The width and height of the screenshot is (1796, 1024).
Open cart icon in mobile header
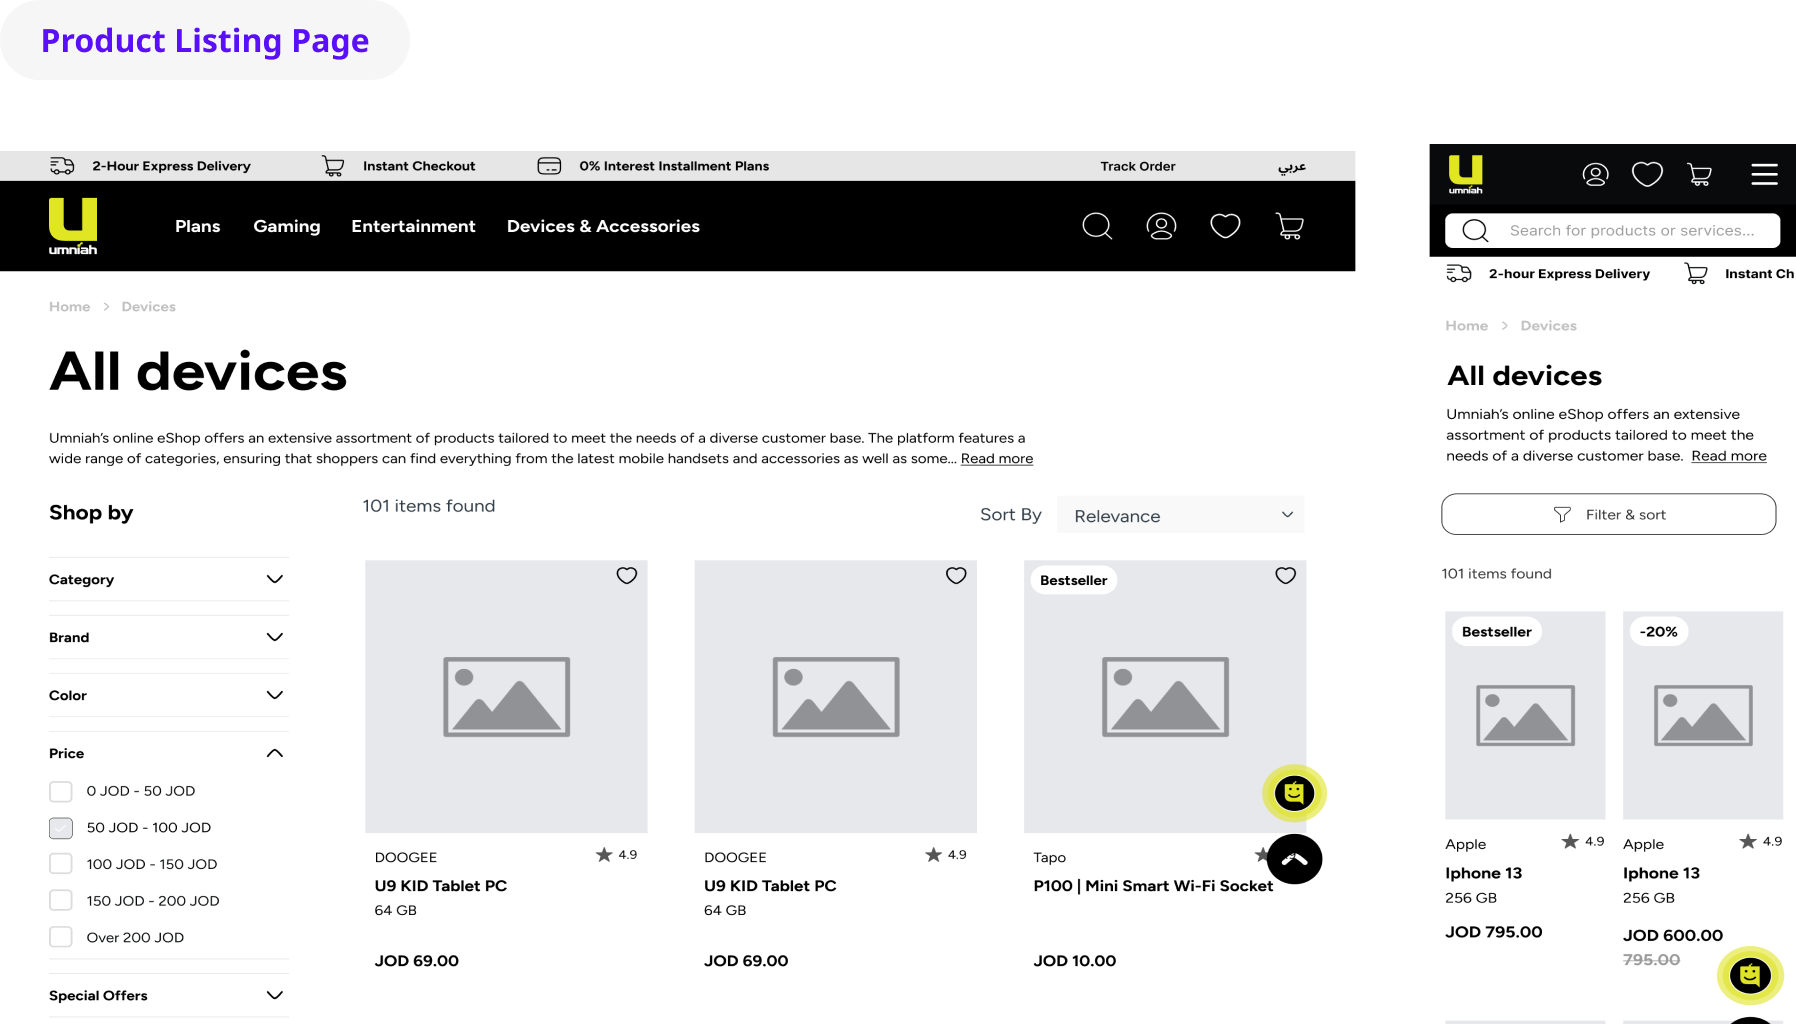point(1700,175)
